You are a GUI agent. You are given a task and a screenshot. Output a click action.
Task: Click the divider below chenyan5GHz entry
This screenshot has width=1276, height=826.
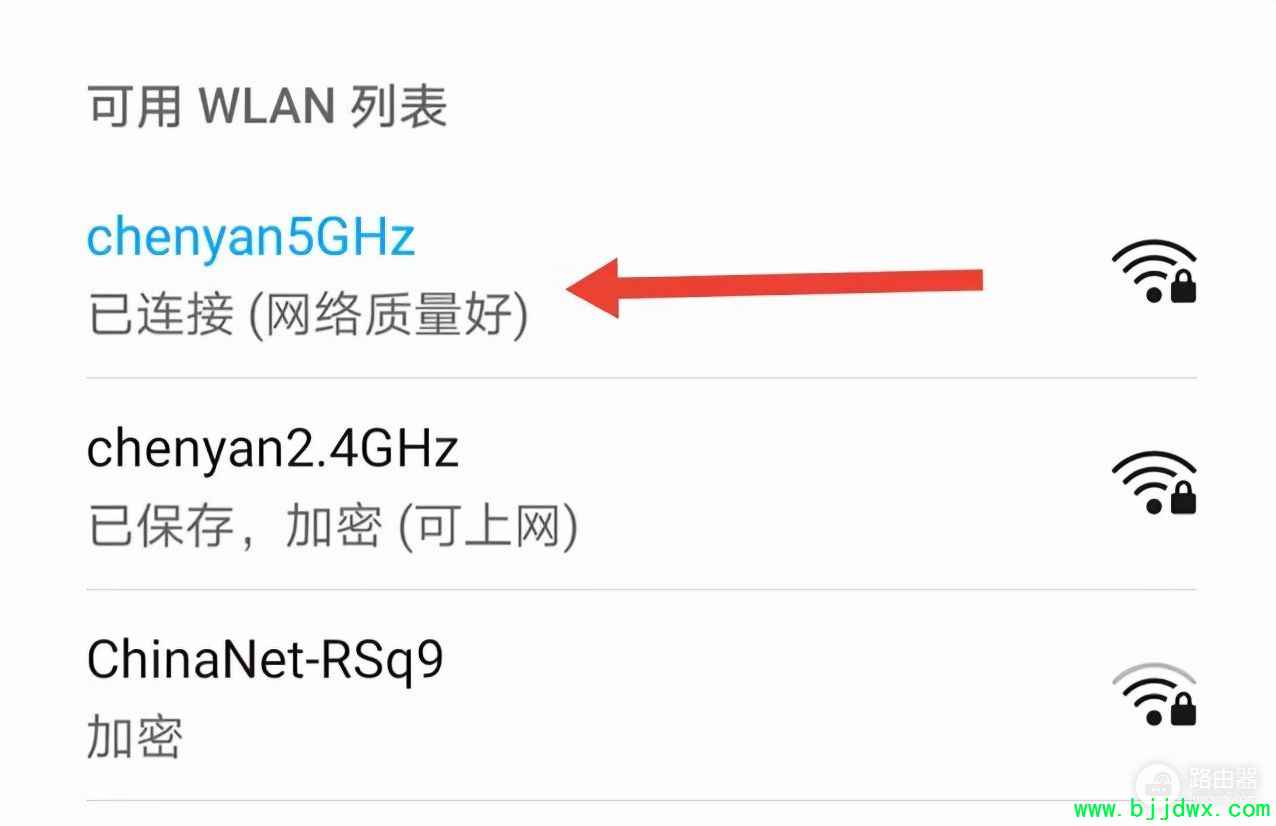coord(642,378)
